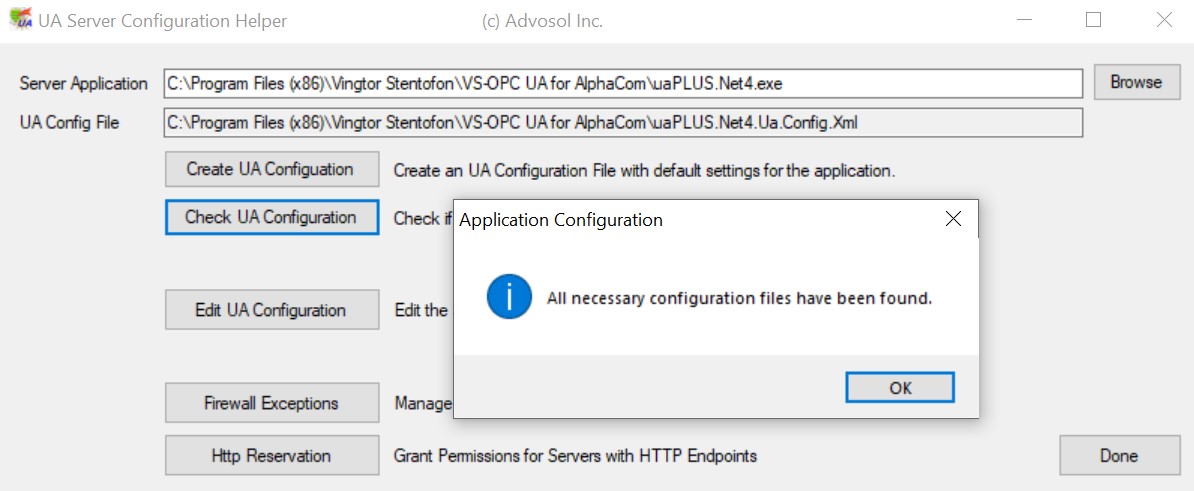Open Edit UA Configuration
Screen dimensions: 1194x491
coord(271,310)
